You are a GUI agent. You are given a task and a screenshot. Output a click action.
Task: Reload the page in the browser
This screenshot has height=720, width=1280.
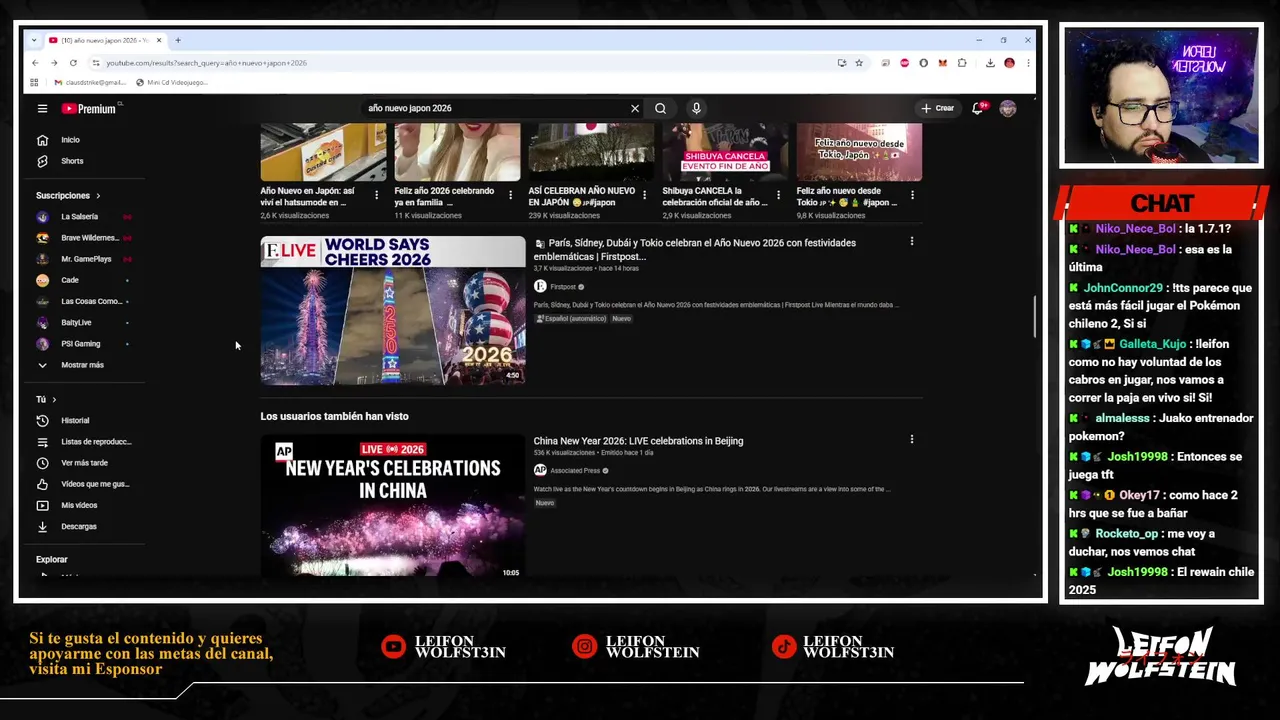coord(73,63)
